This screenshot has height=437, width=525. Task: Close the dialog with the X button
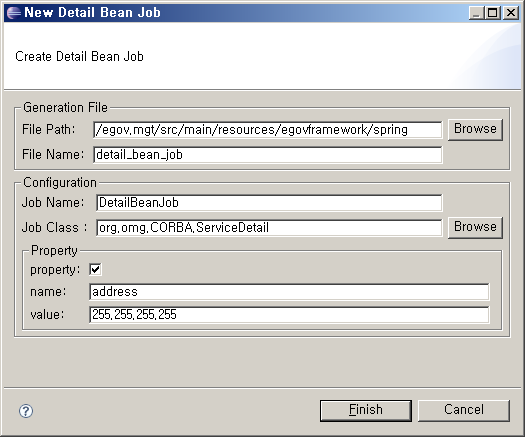tap(511, 13)
